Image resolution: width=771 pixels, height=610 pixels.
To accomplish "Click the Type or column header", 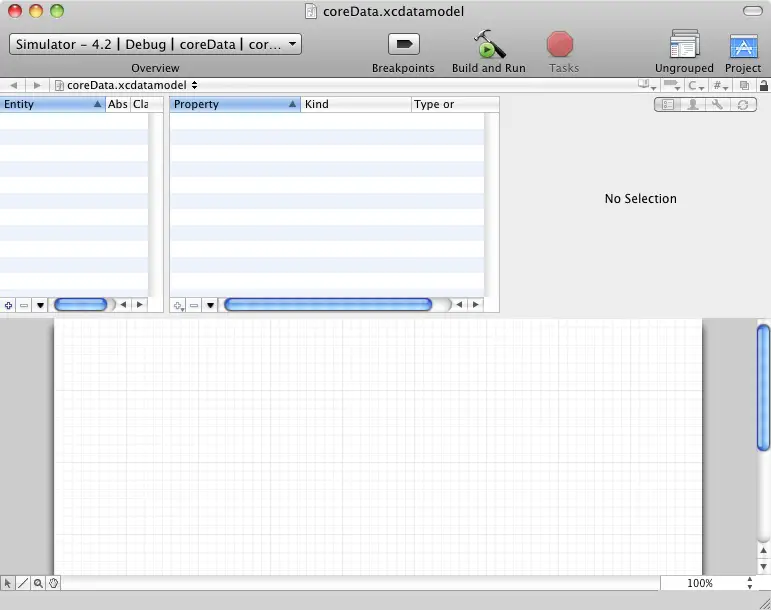I will (x=455, y=104).
